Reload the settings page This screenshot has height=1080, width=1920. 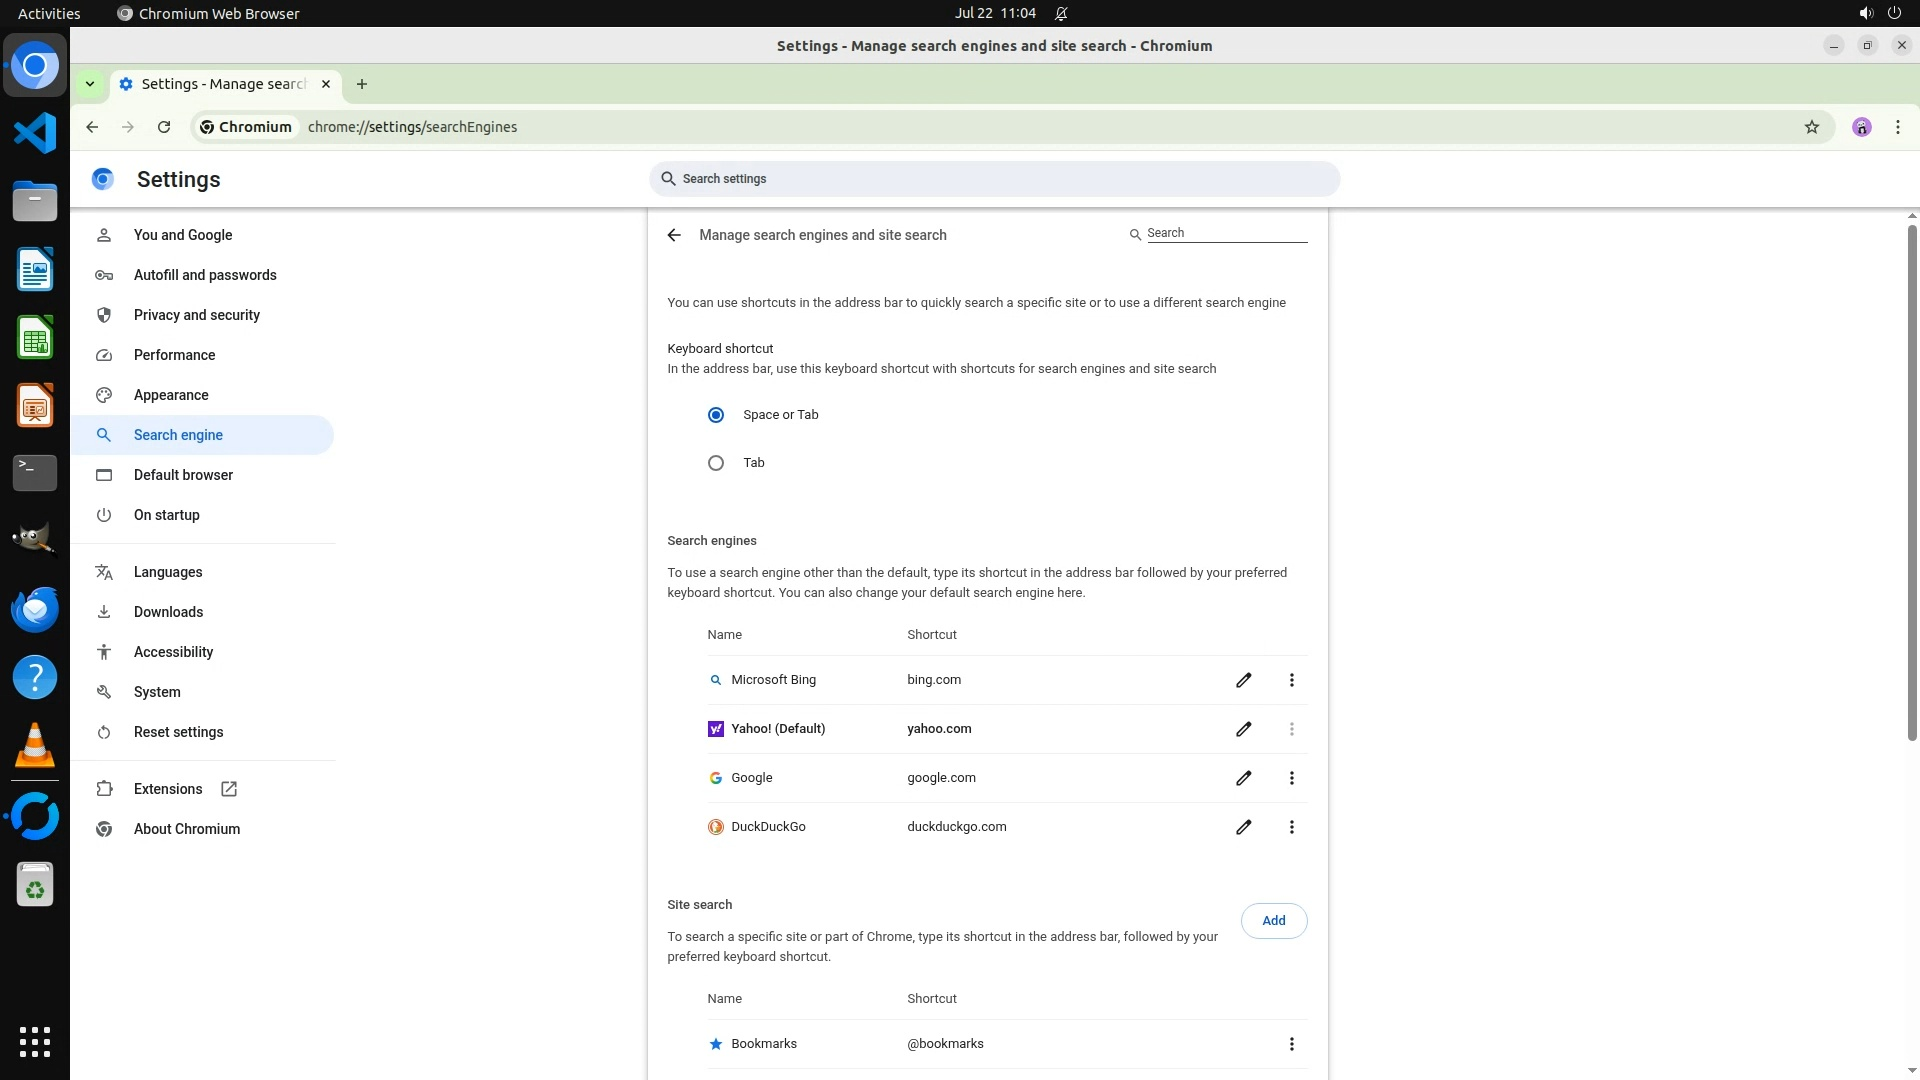click(164, 127)
